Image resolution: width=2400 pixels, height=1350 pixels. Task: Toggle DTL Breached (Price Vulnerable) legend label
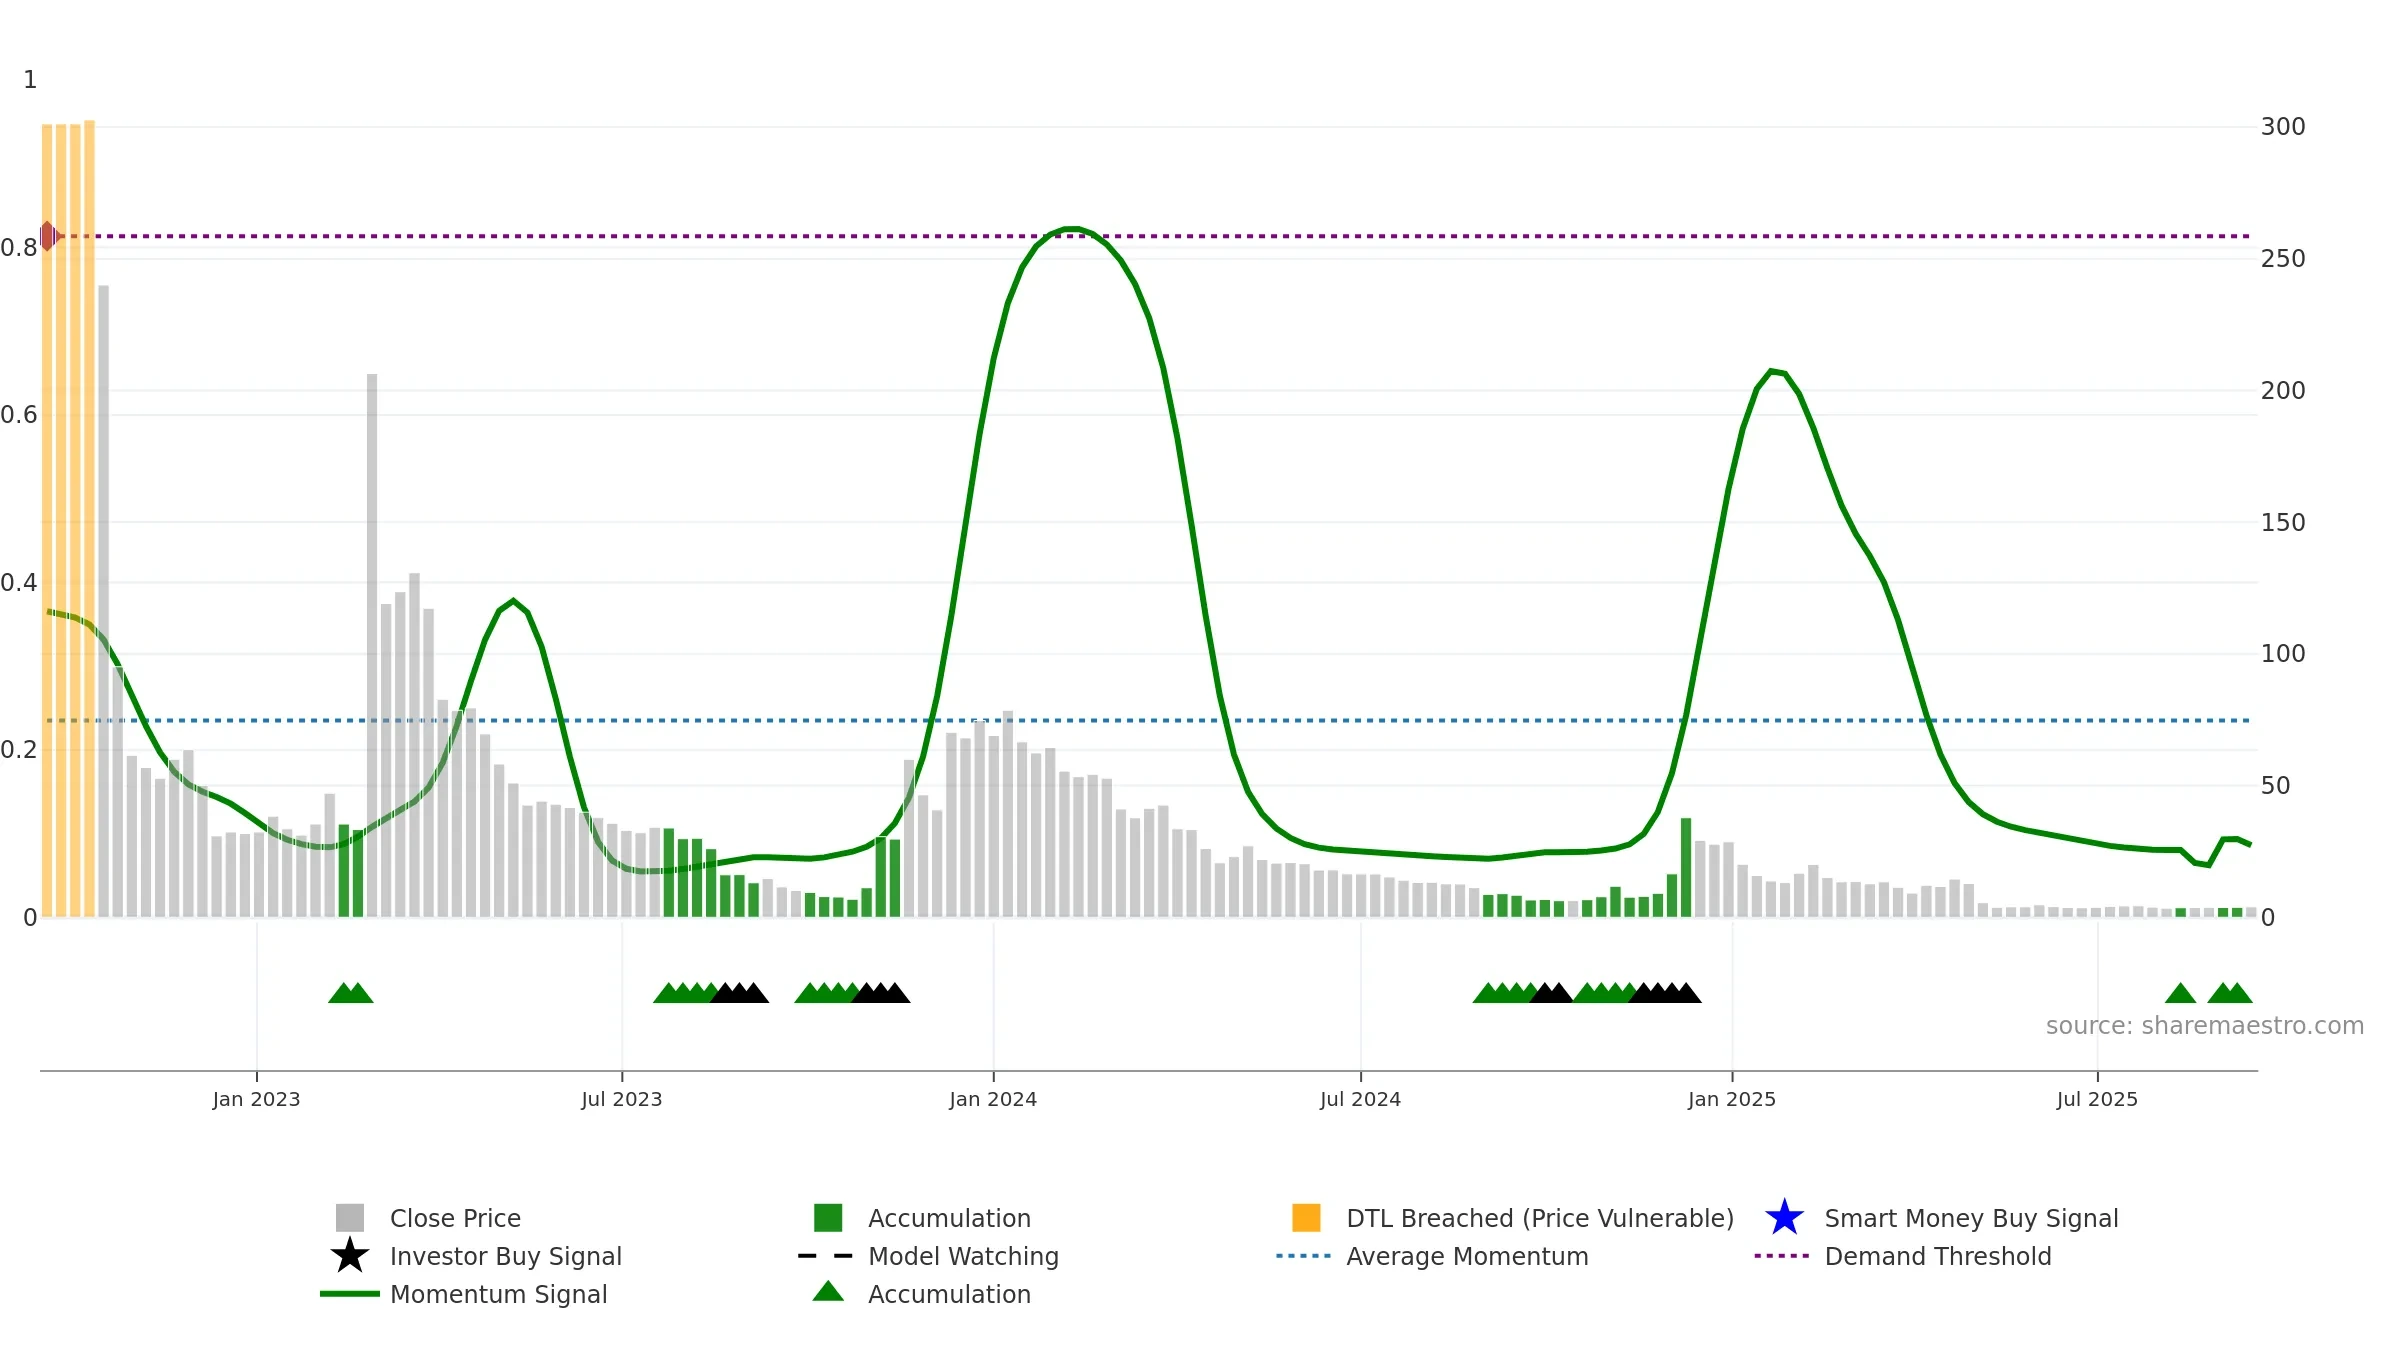1540,1218
